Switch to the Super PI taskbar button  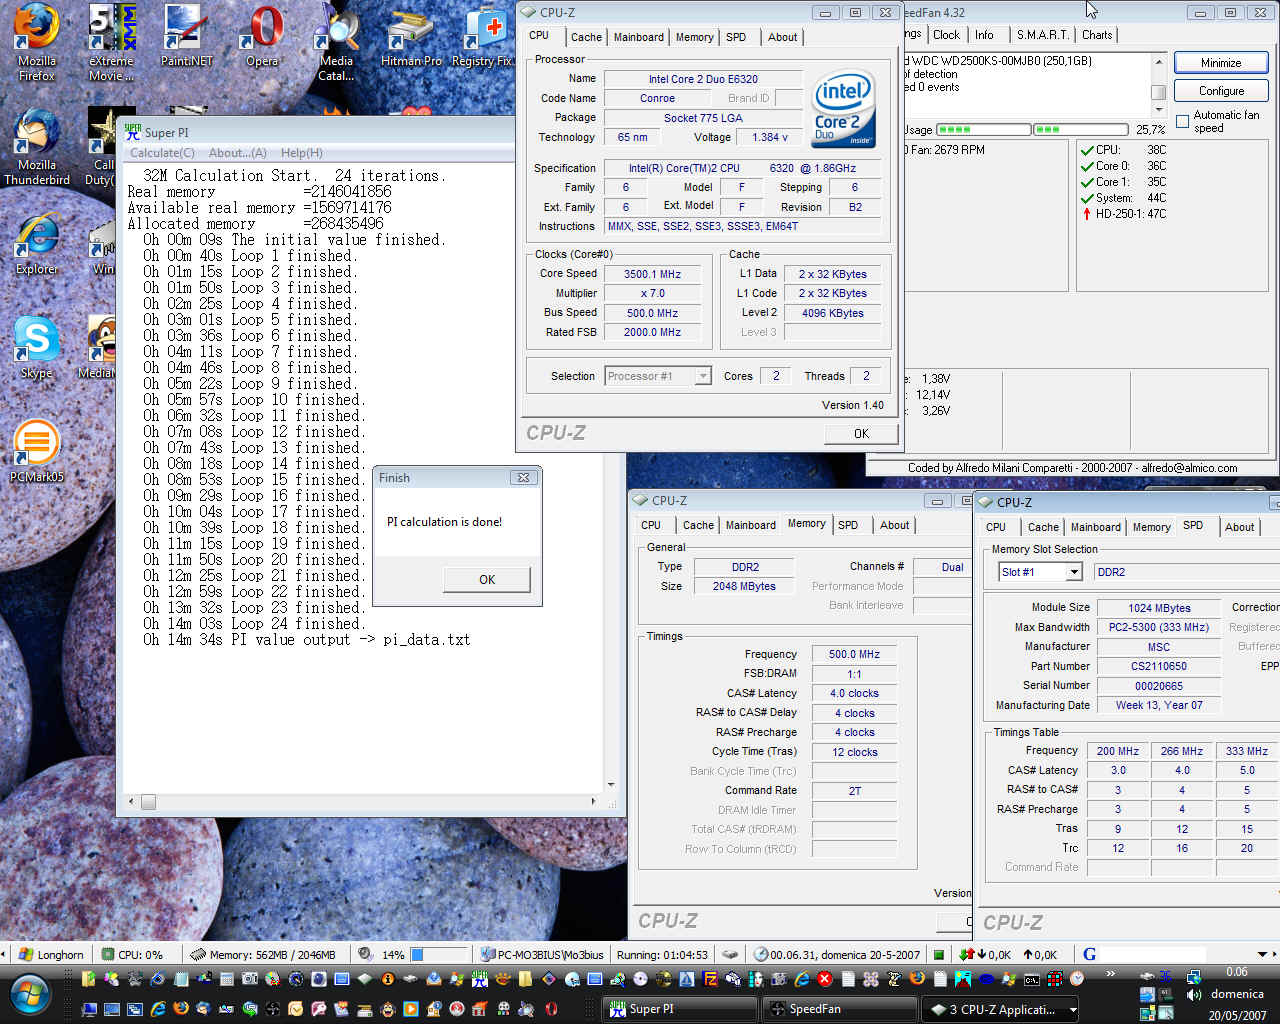point(680,1009)
